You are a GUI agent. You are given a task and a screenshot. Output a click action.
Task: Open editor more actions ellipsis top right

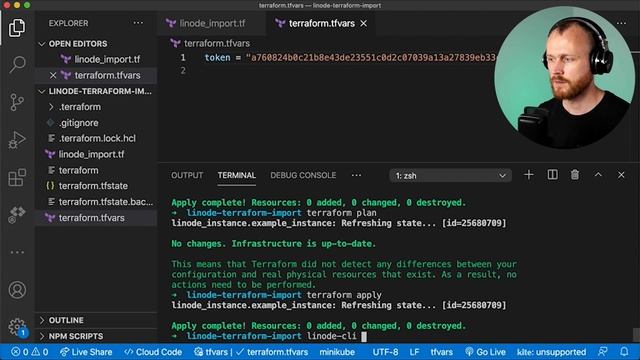[621, 23]
